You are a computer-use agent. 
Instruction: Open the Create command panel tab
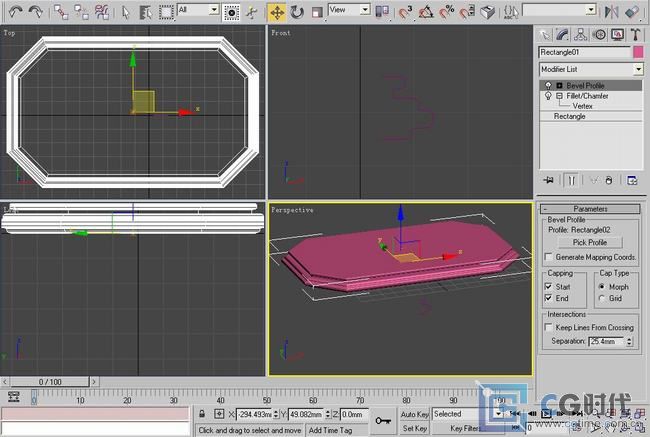pyautogui.click(x=545, y=35)
